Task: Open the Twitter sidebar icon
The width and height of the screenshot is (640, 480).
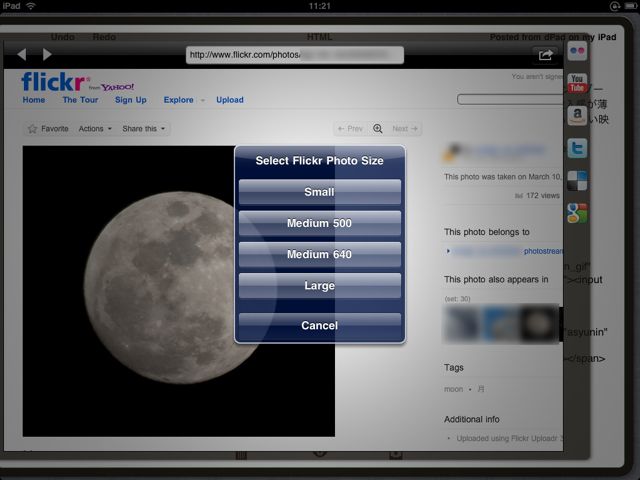Action: (x=577, y=148)
